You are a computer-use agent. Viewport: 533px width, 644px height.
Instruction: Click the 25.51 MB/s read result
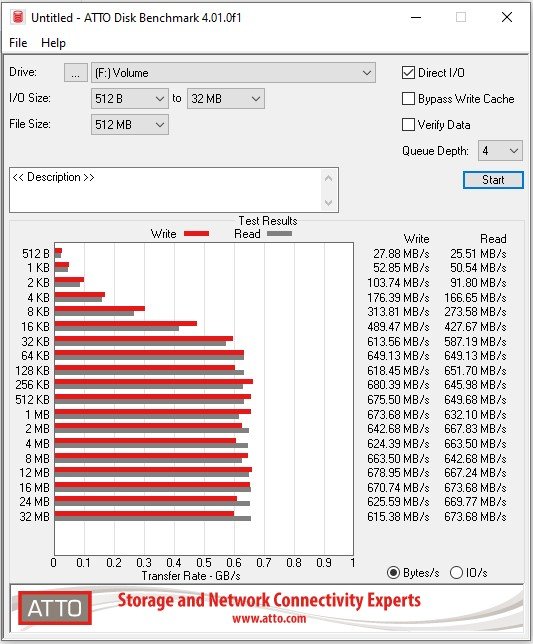(478, 254)
